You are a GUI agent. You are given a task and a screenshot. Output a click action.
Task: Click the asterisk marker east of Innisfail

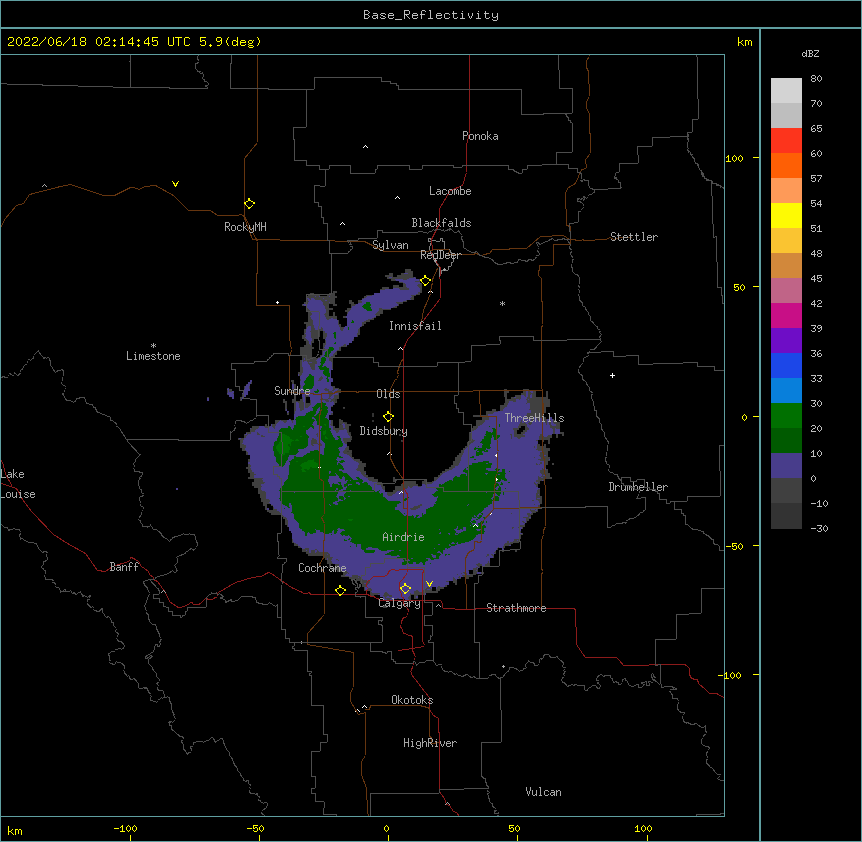coord(502,303)
